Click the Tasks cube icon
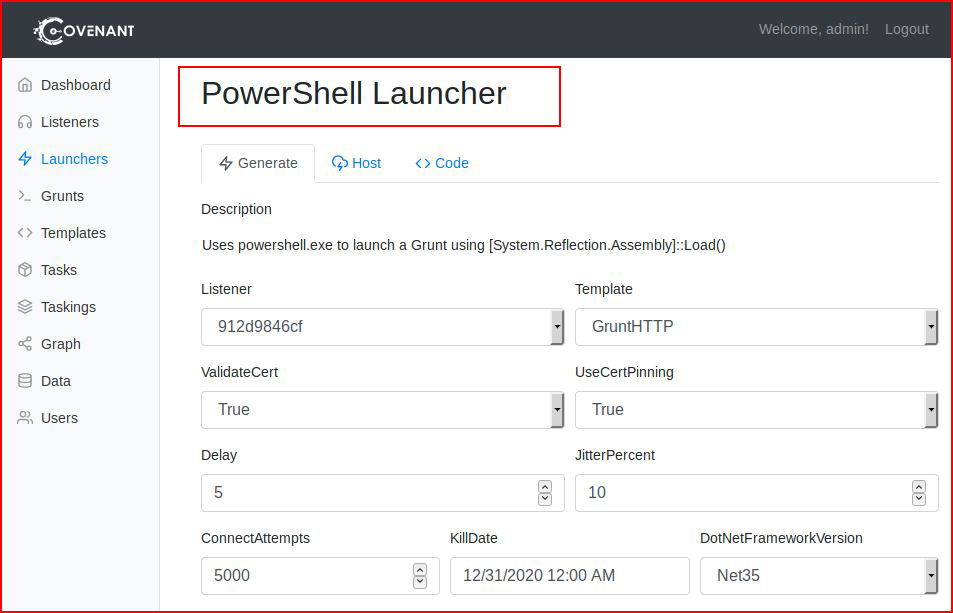This screenshot has height=613, width=953. 25,270
